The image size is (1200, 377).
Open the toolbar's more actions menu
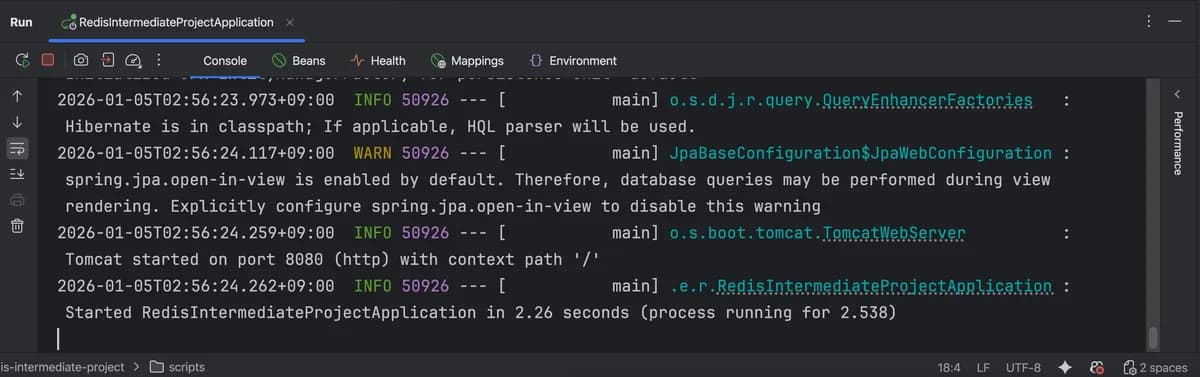point(159,60)
